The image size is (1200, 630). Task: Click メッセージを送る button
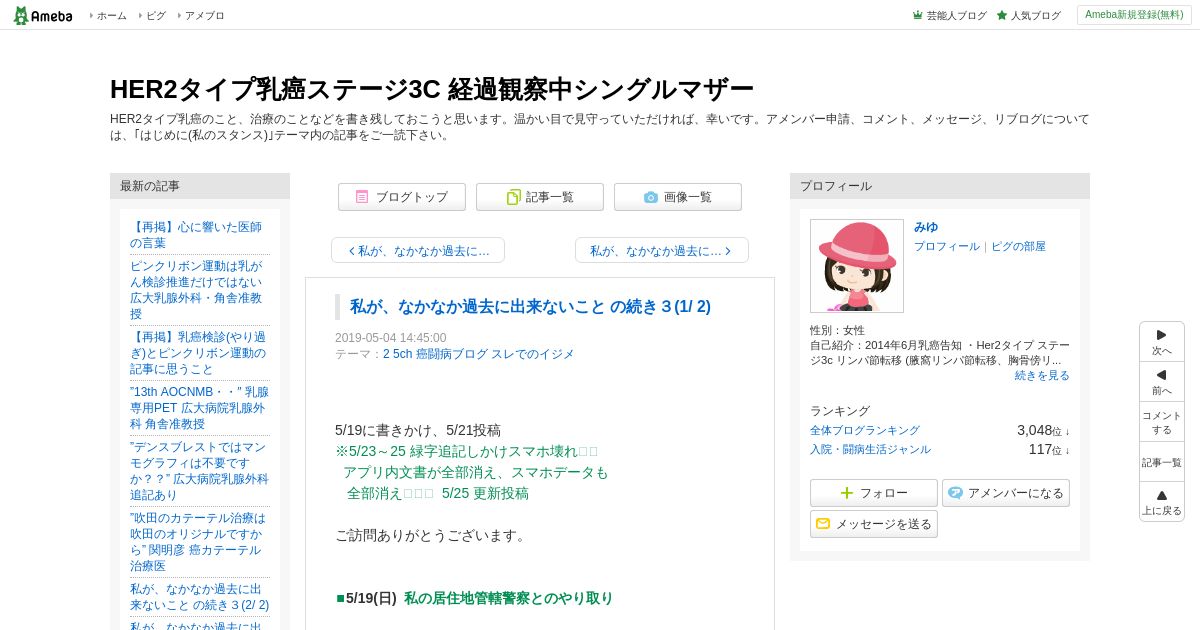pyautogui.click(x=874, y=524)
